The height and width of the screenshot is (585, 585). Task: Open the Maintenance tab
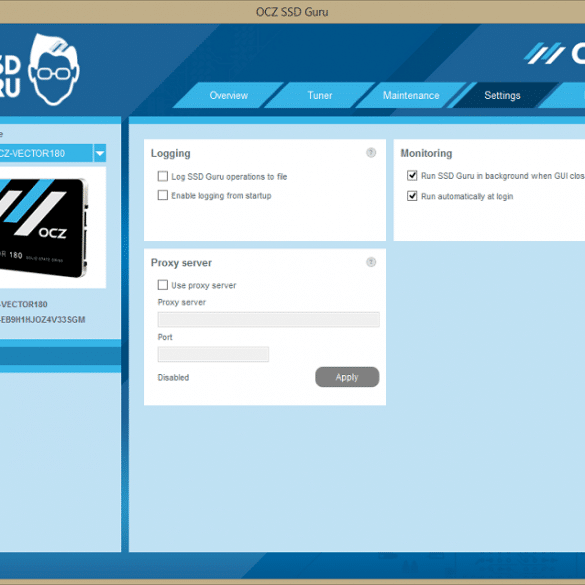pos(411,96)
